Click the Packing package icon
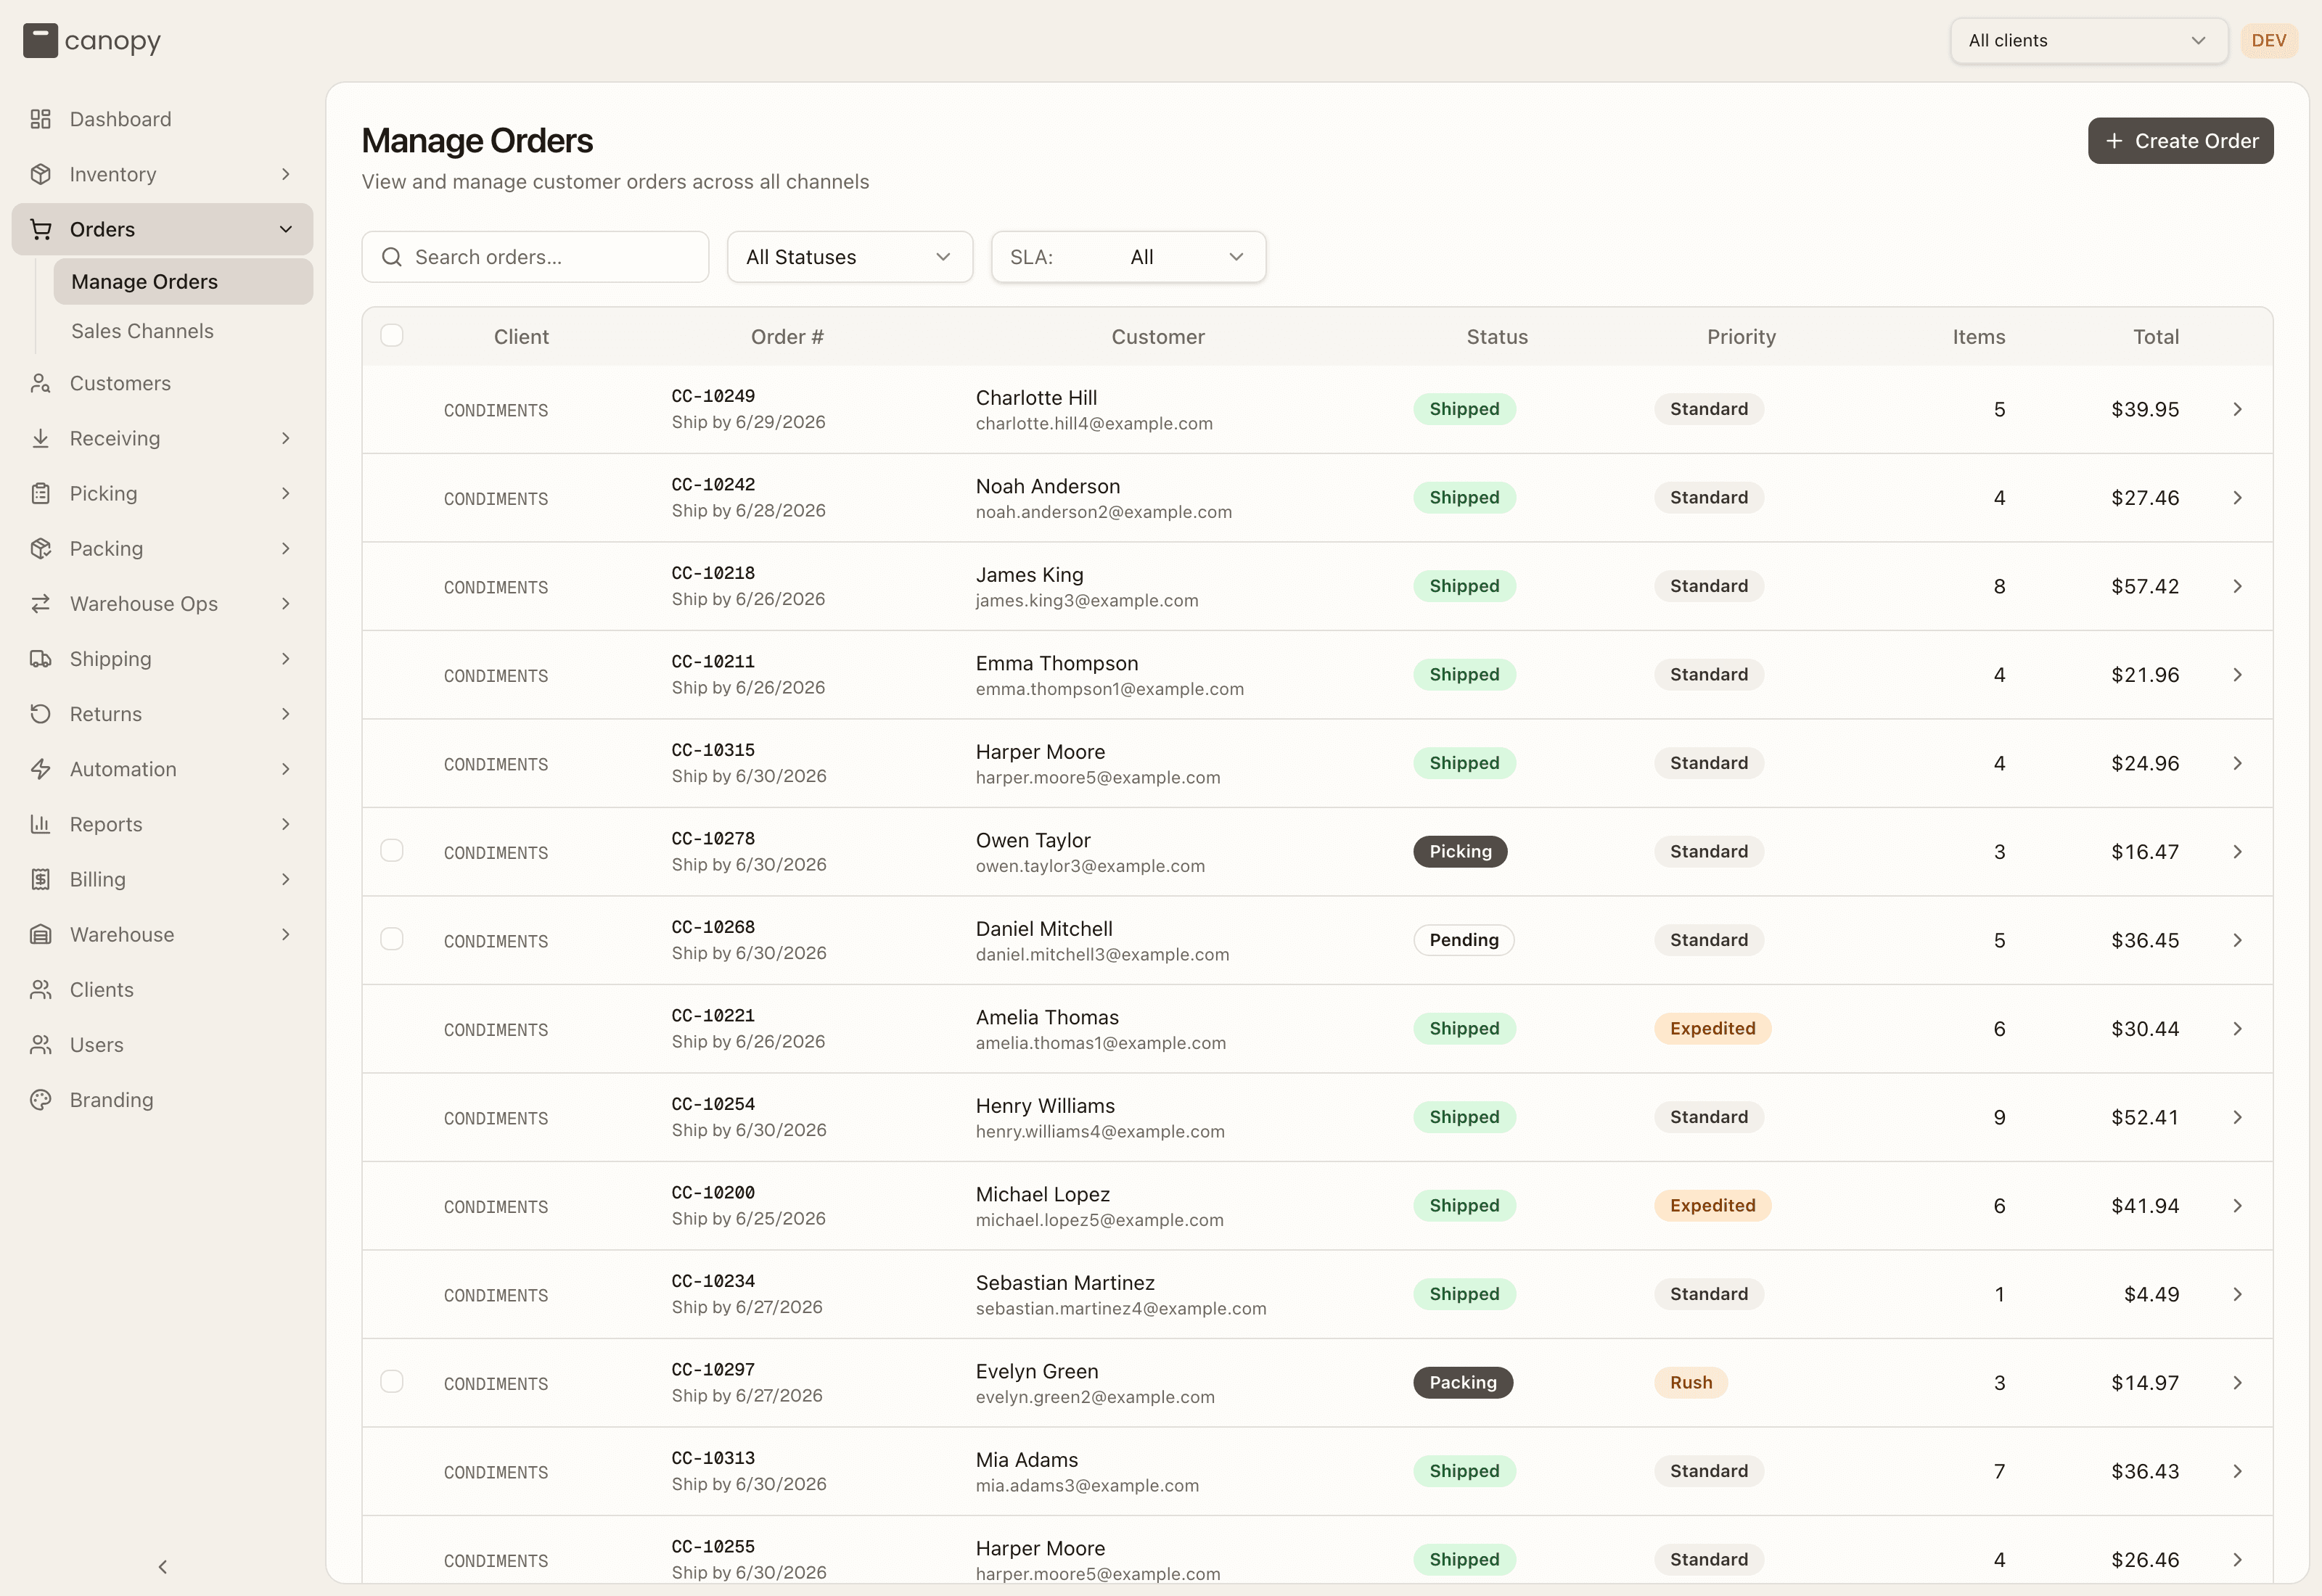Image resolution: width=2322 pixels, height=1596 pixels. [40, 548]
